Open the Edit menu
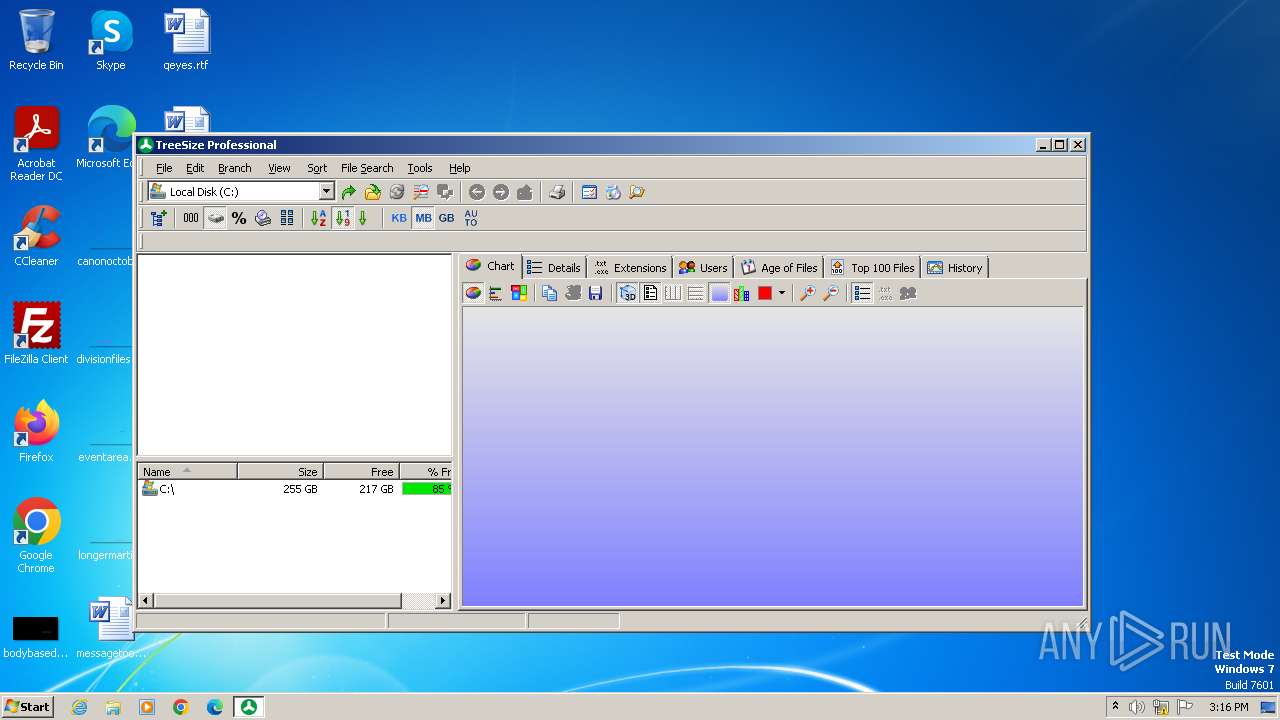1280x720 pixels. coord(195,168)
